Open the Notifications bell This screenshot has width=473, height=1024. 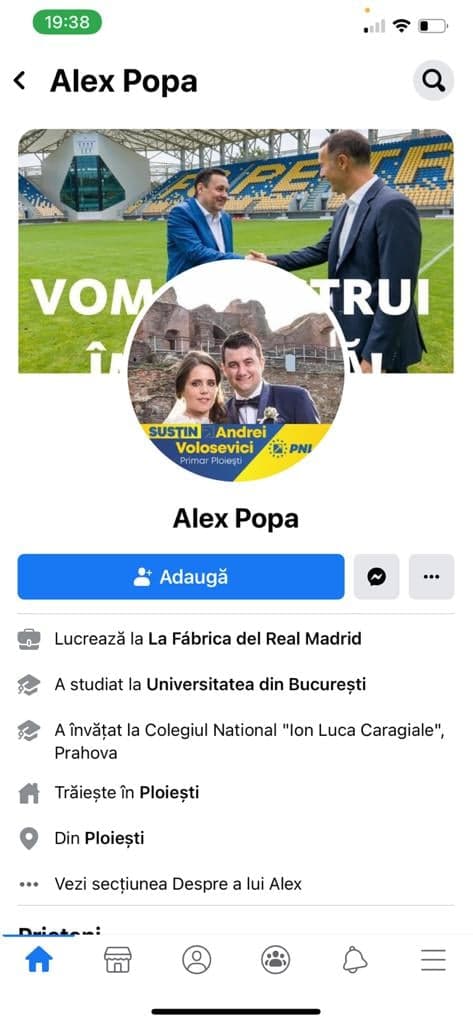tap(355, 960)
